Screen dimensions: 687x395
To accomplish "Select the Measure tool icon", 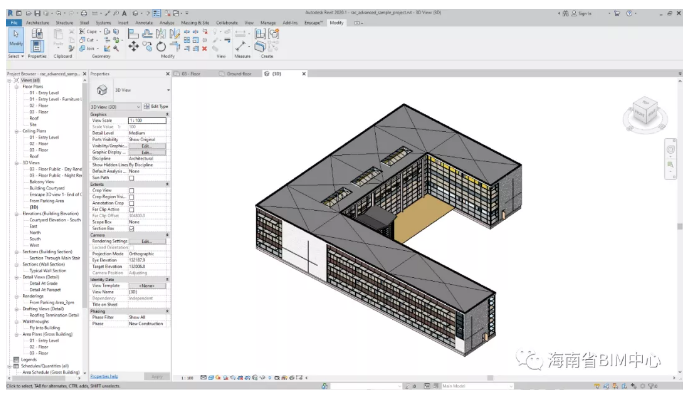I will point(241,46).
